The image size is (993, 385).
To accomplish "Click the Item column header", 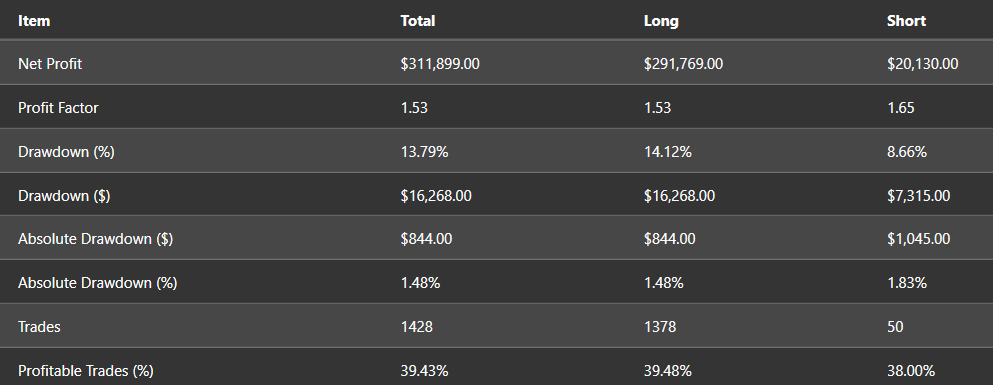I will [34, 21].
